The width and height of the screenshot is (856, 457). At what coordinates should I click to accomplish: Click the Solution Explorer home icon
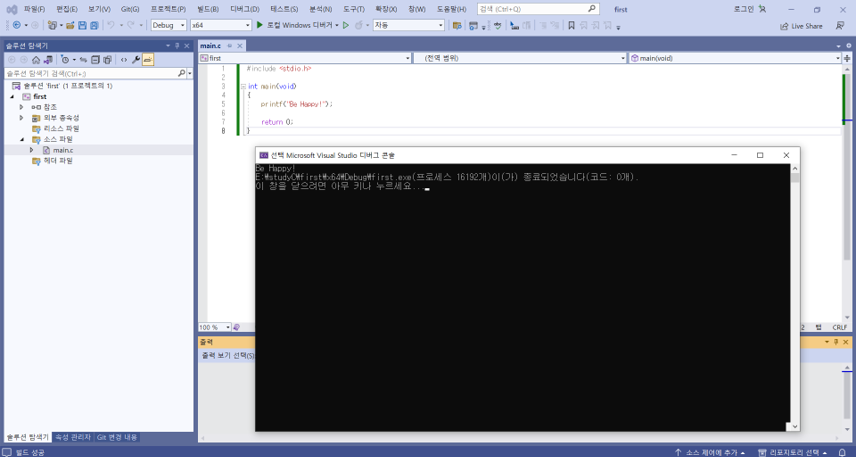click(35, 60)
